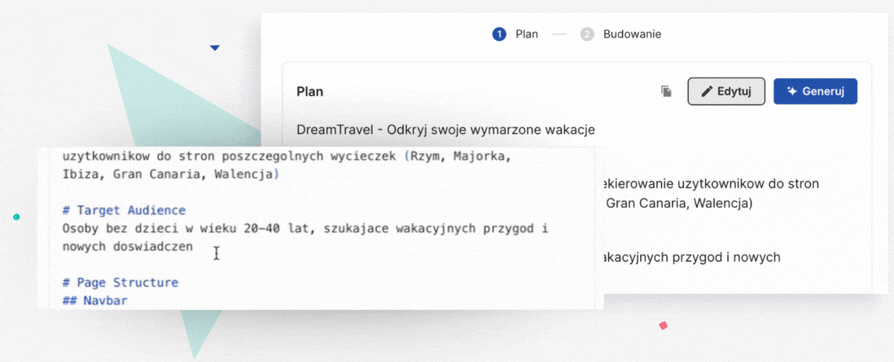Select the Budowanie step indicator
Image resolution: width=894 pixels, height=362 pixels.
point(621,34)
